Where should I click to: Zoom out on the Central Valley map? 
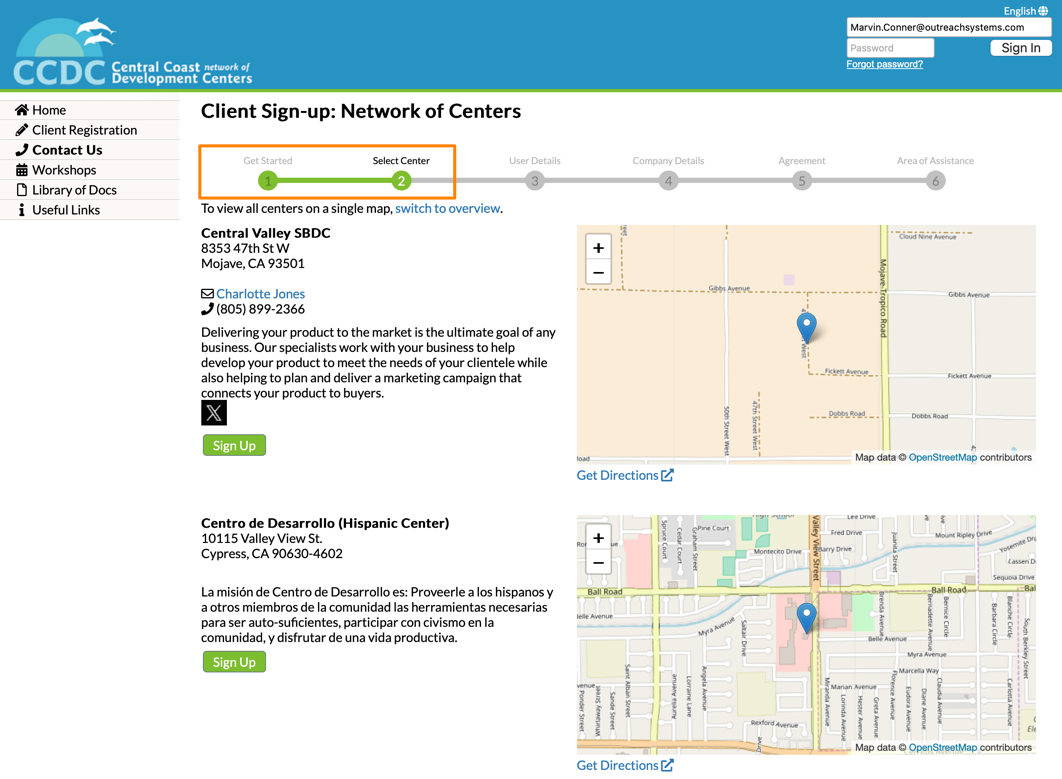(x=598, y=273)
